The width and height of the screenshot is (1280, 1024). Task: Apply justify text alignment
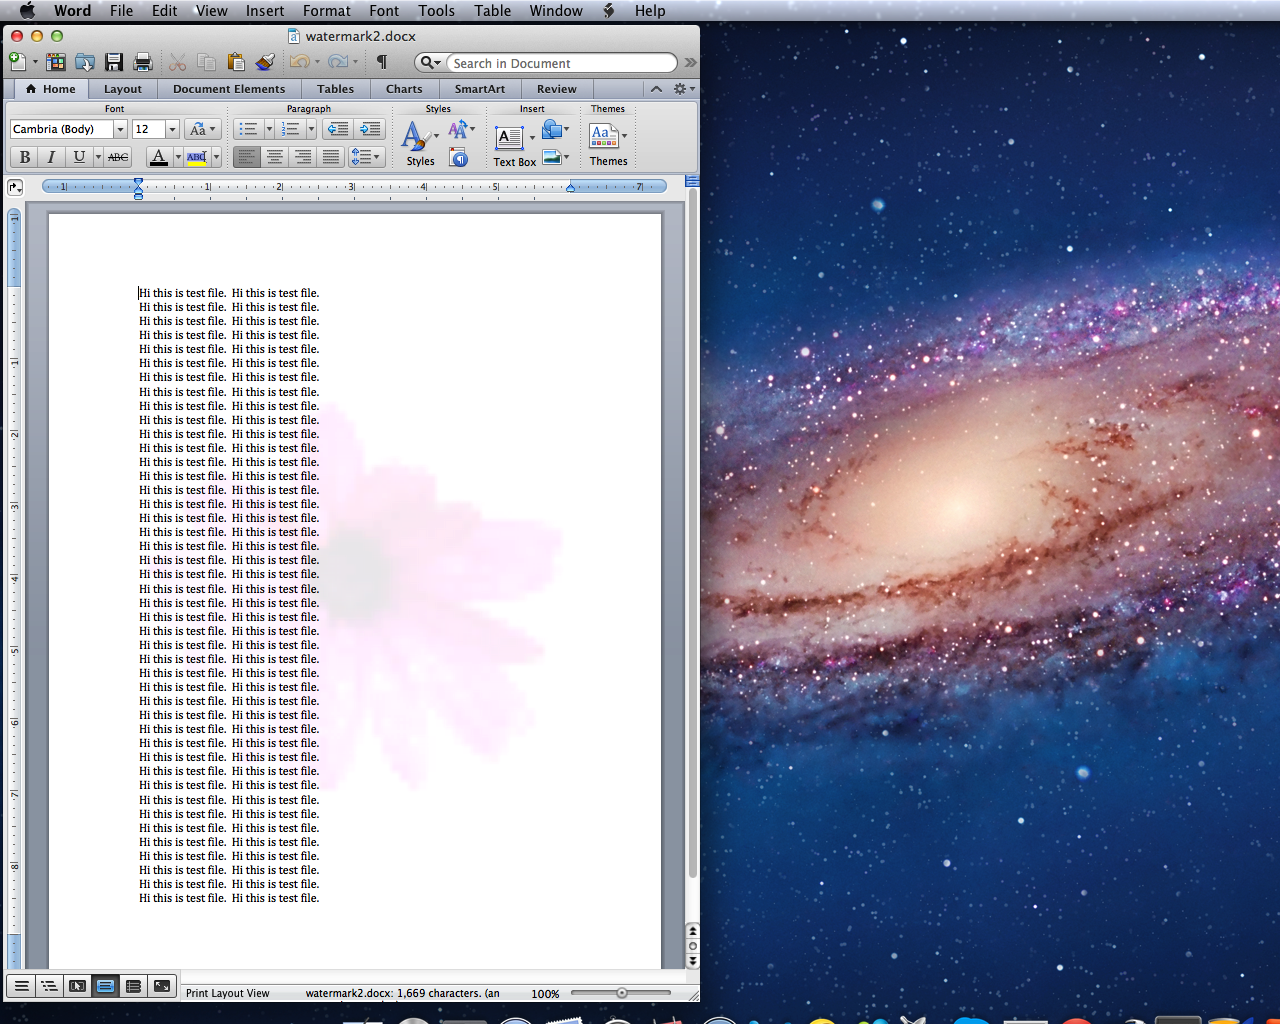point(330,157)
